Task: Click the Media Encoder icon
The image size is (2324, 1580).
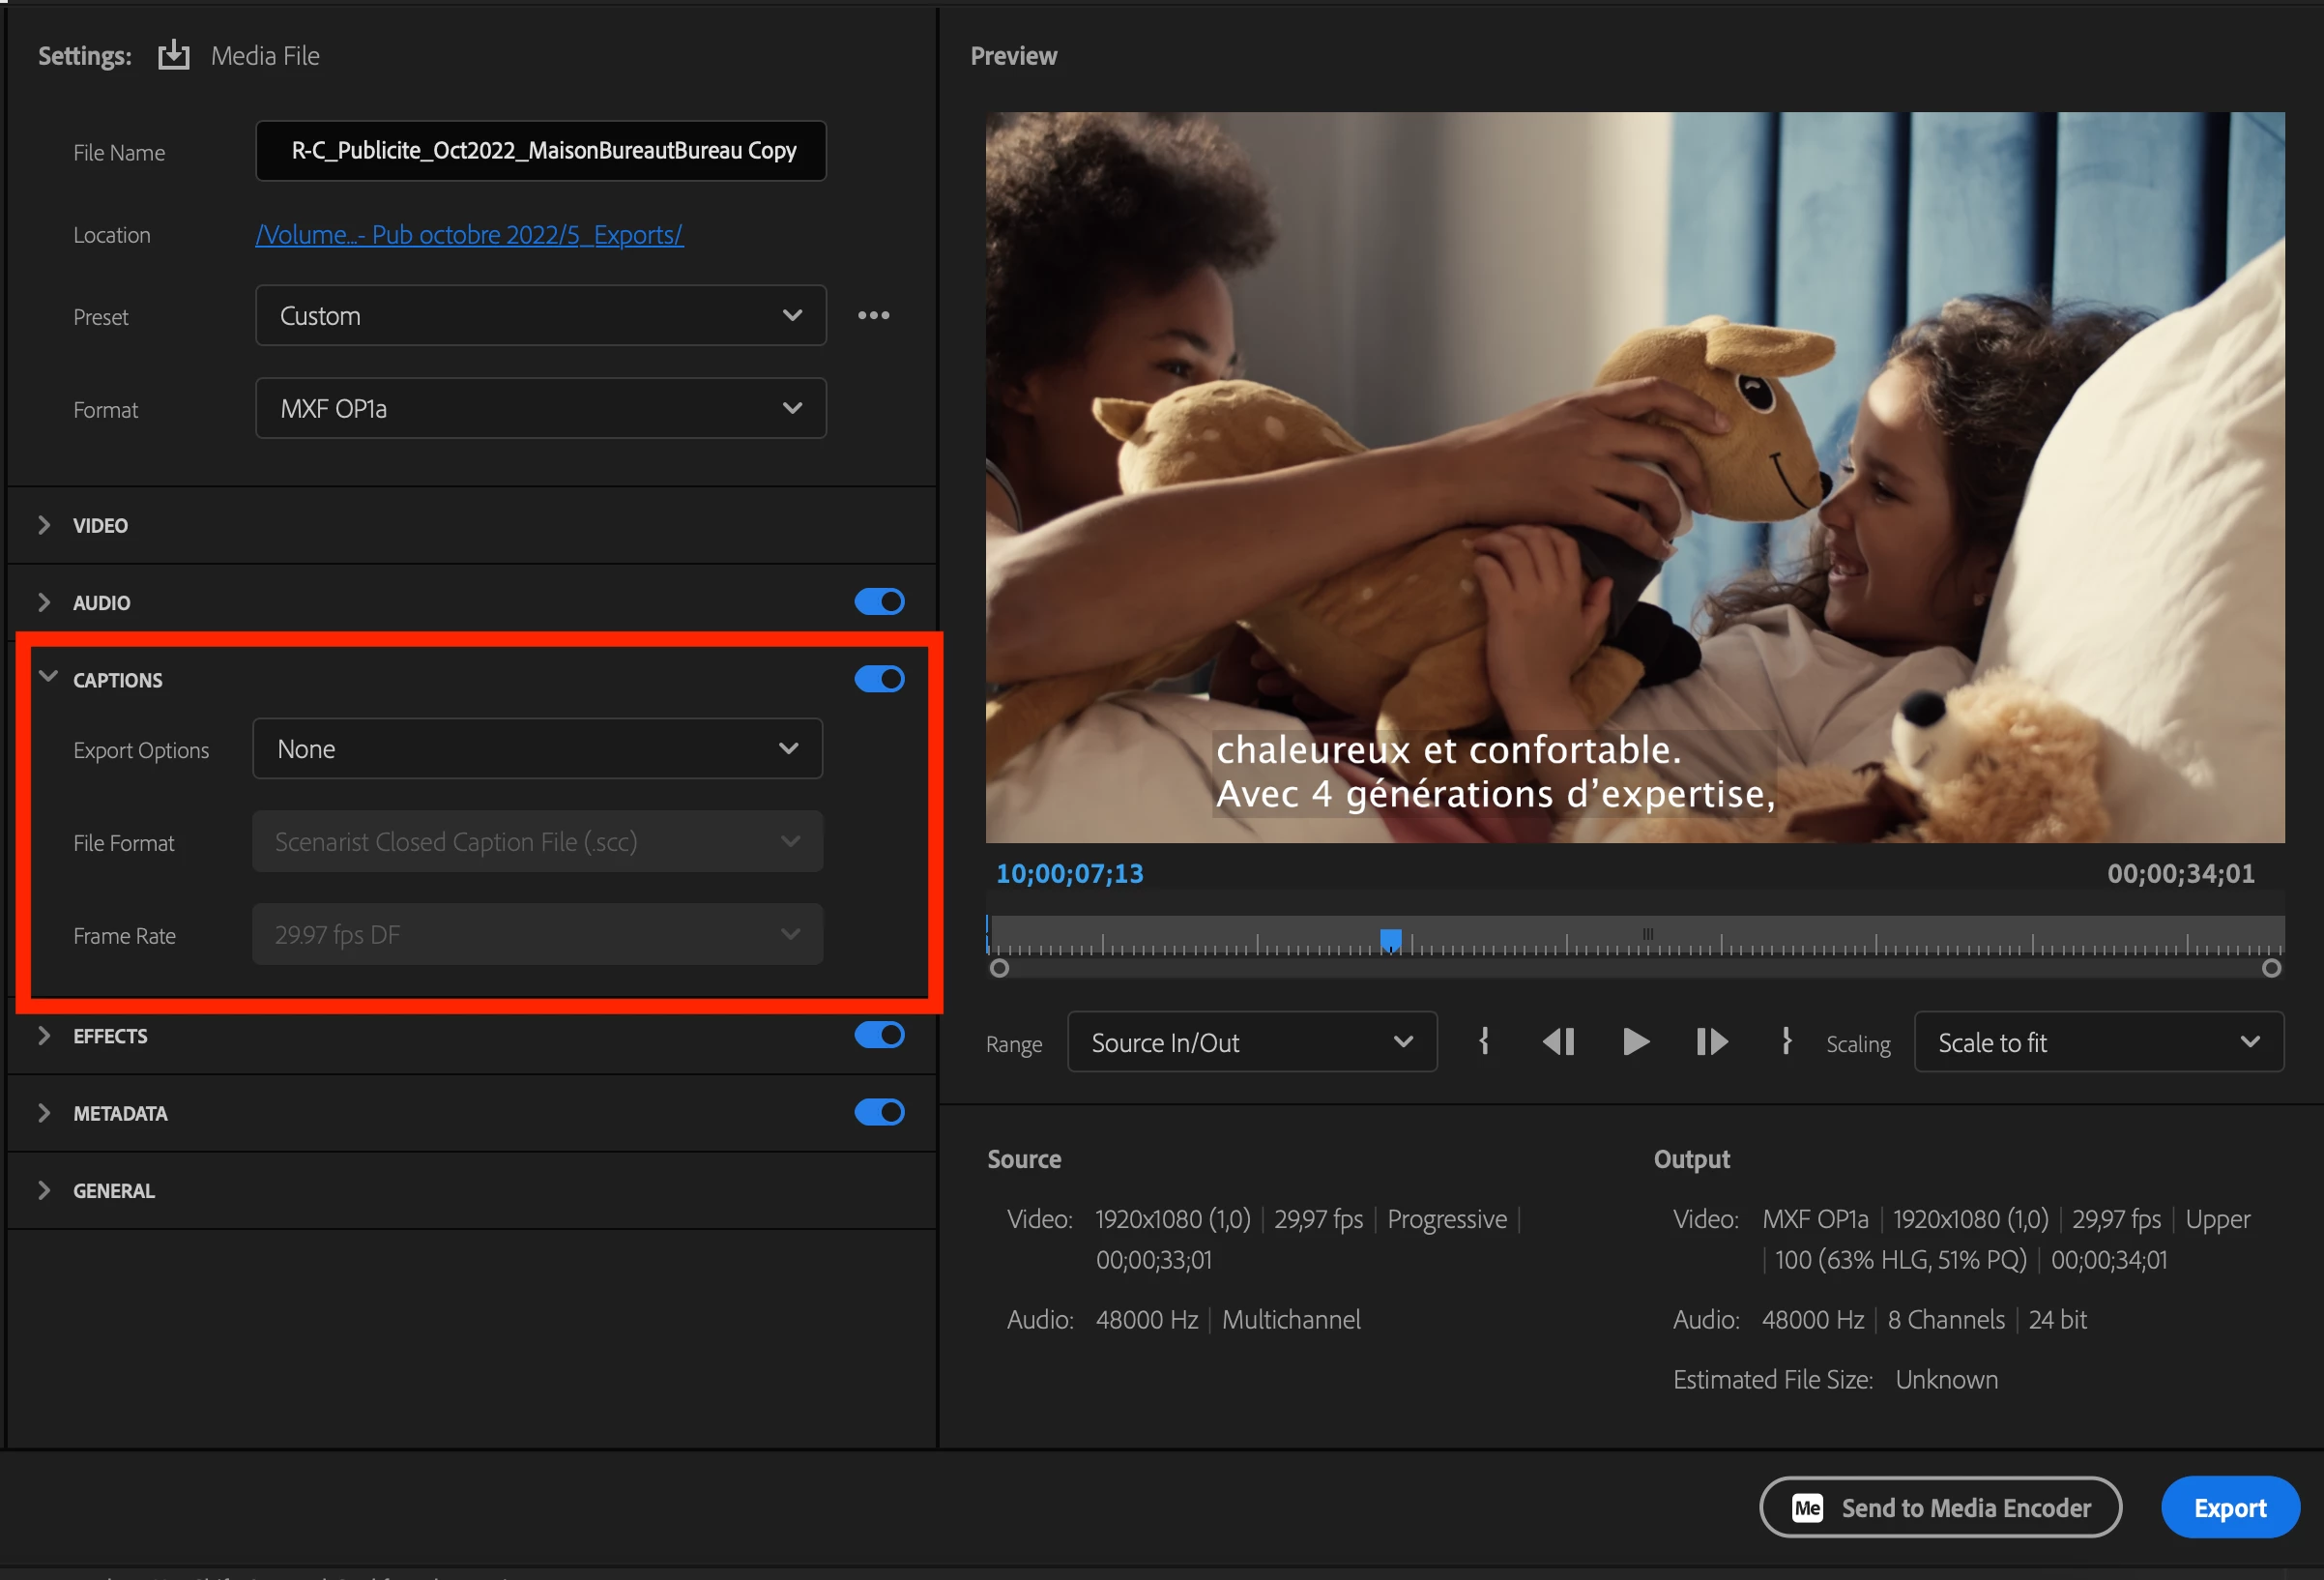Action: 1806,1507
